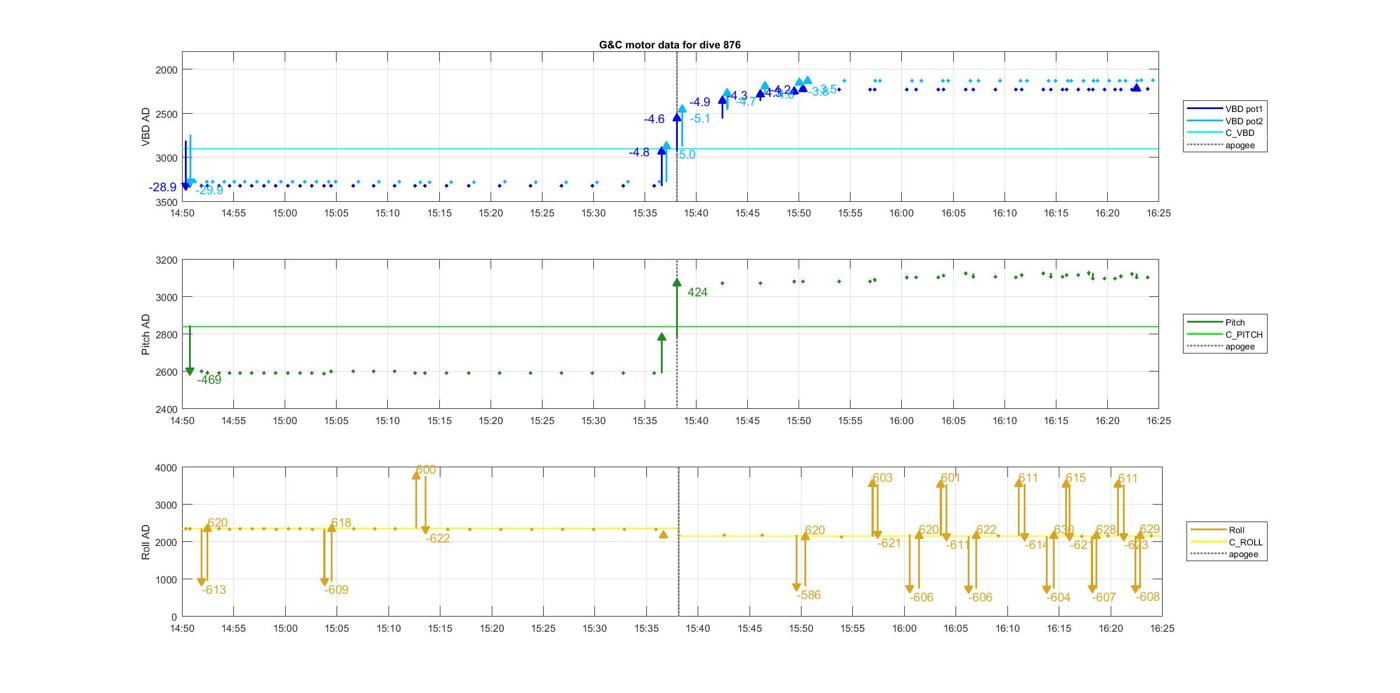Click the '600' roll data label
1400x693 pixels.
tap(426, 470)
